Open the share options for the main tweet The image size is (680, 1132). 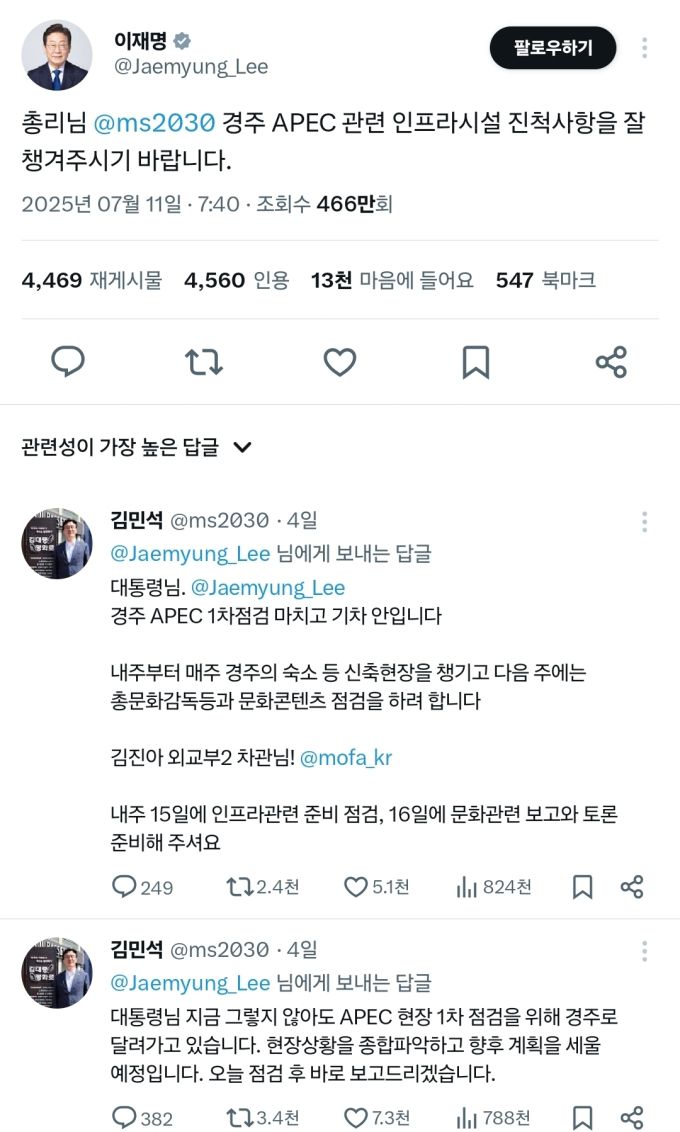[612, 362]
